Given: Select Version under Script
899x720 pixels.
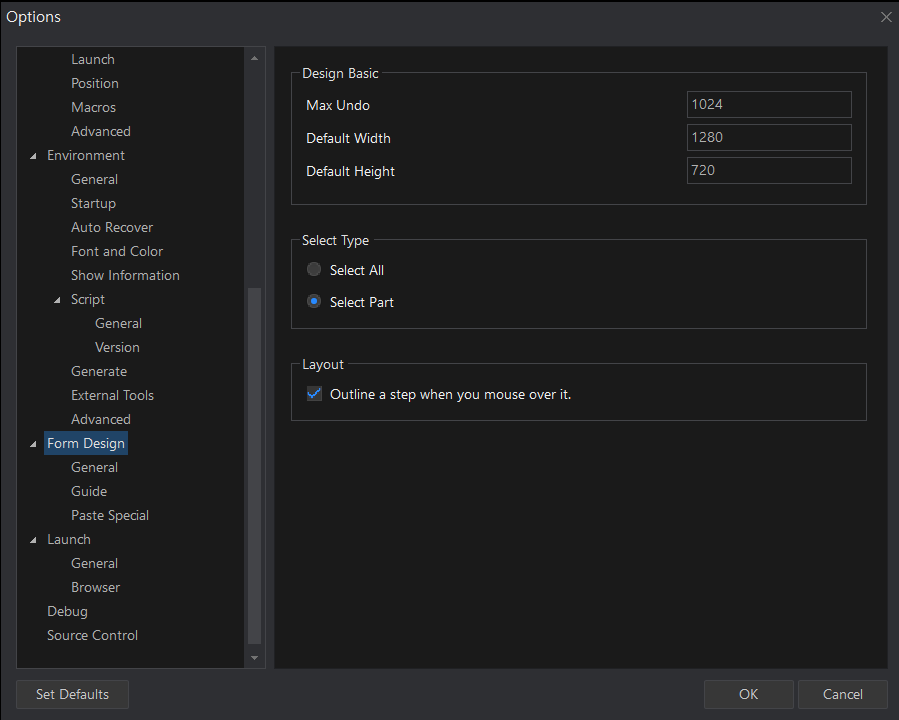Looking at the screenshot, I should pos(117,347).
